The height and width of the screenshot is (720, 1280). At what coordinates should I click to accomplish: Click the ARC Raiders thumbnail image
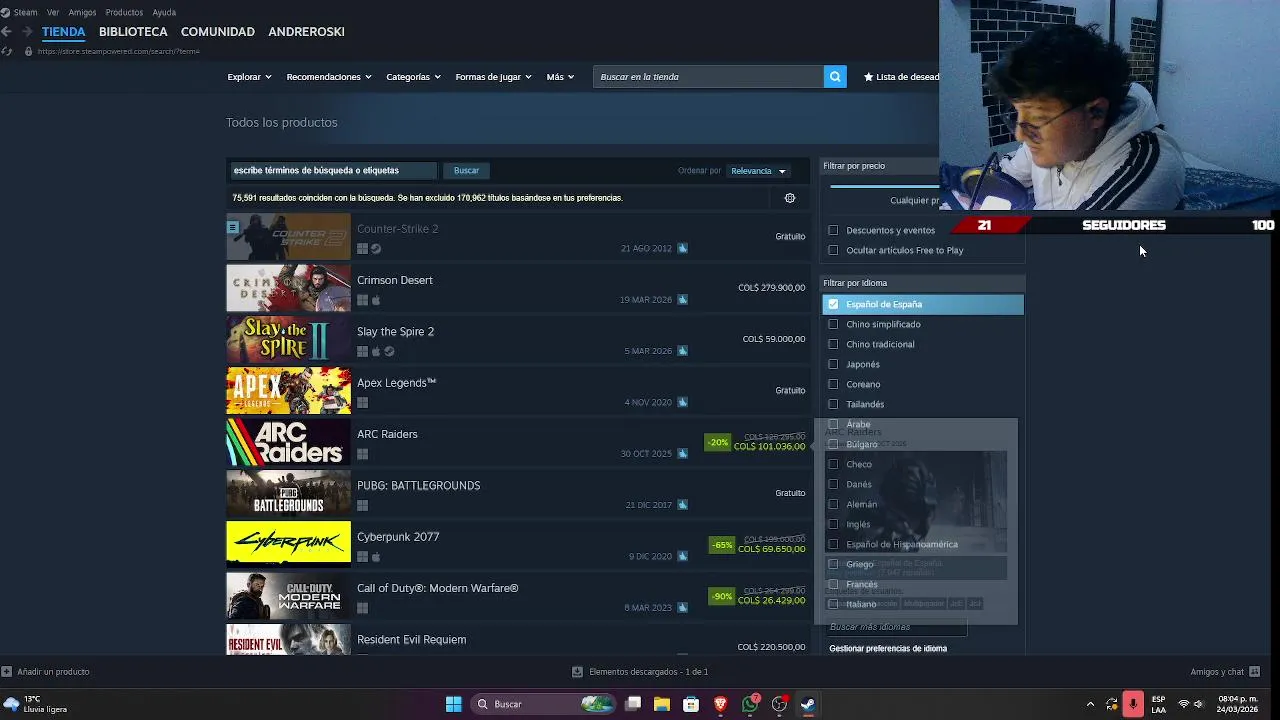(288, 443)
